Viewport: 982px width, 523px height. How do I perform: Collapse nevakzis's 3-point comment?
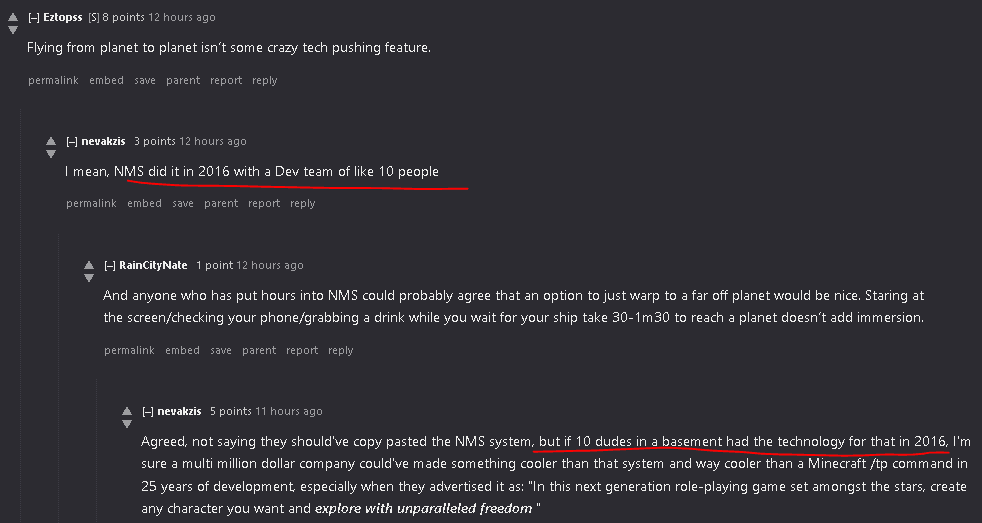tap(72, 142)
